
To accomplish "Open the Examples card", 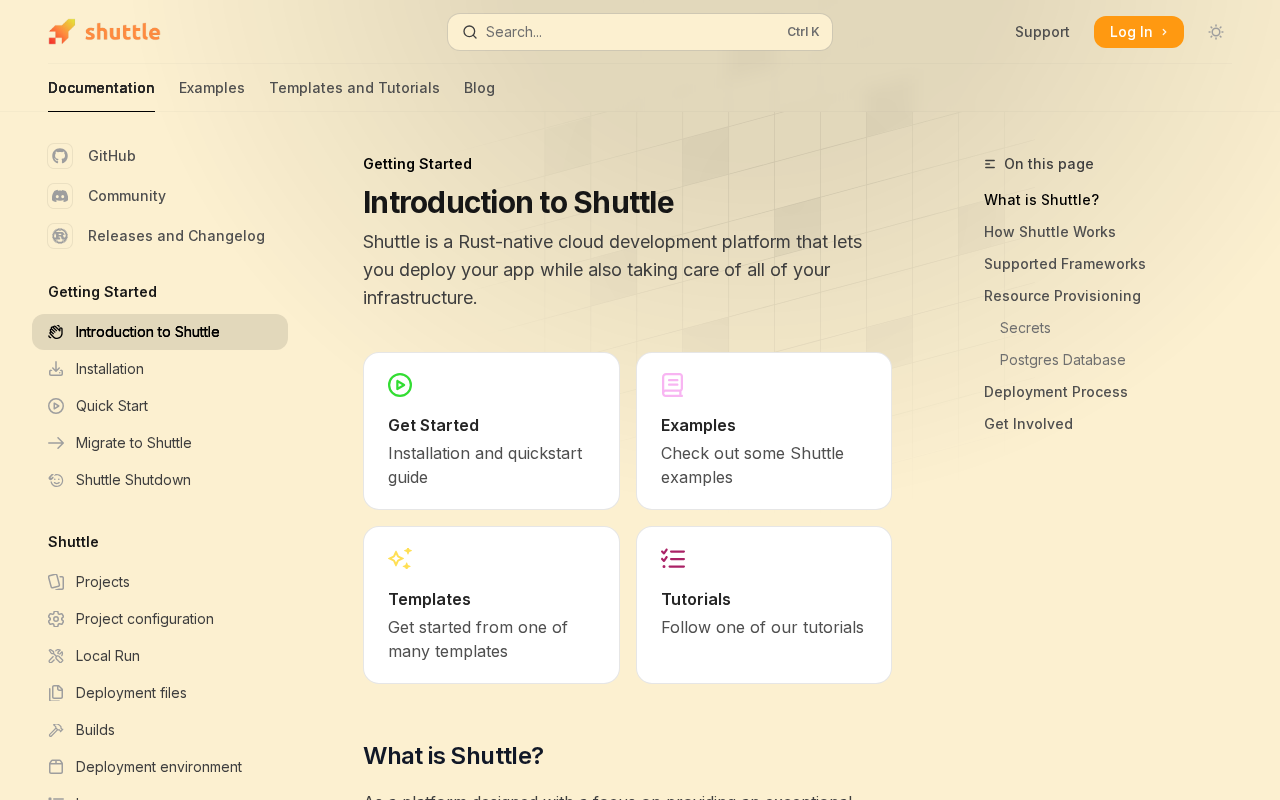I will tap(764, 431).
